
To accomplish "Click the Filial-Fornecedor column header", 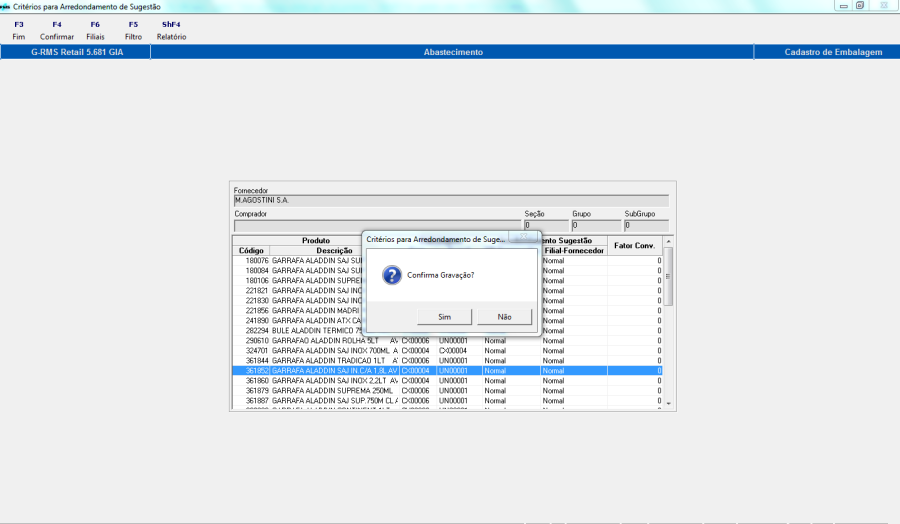I will coord(574,251).
